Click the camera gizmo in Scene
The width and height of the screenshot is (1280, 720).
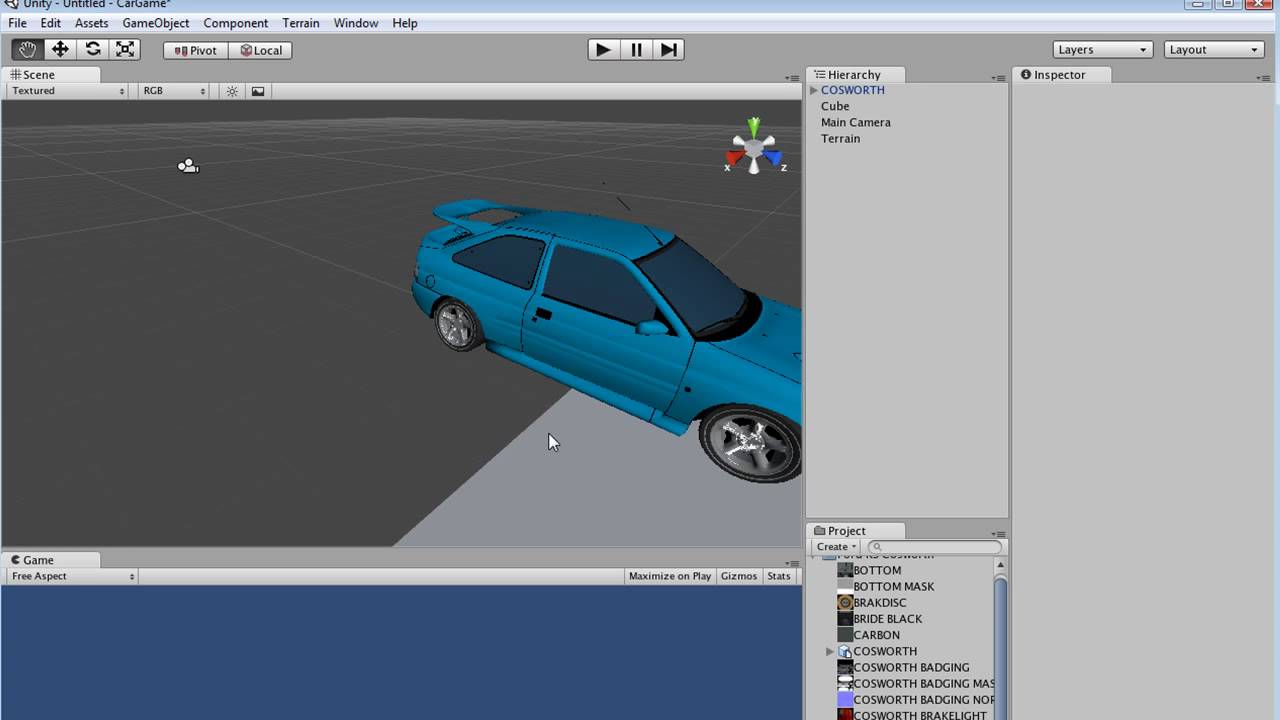tap(188, 166)
